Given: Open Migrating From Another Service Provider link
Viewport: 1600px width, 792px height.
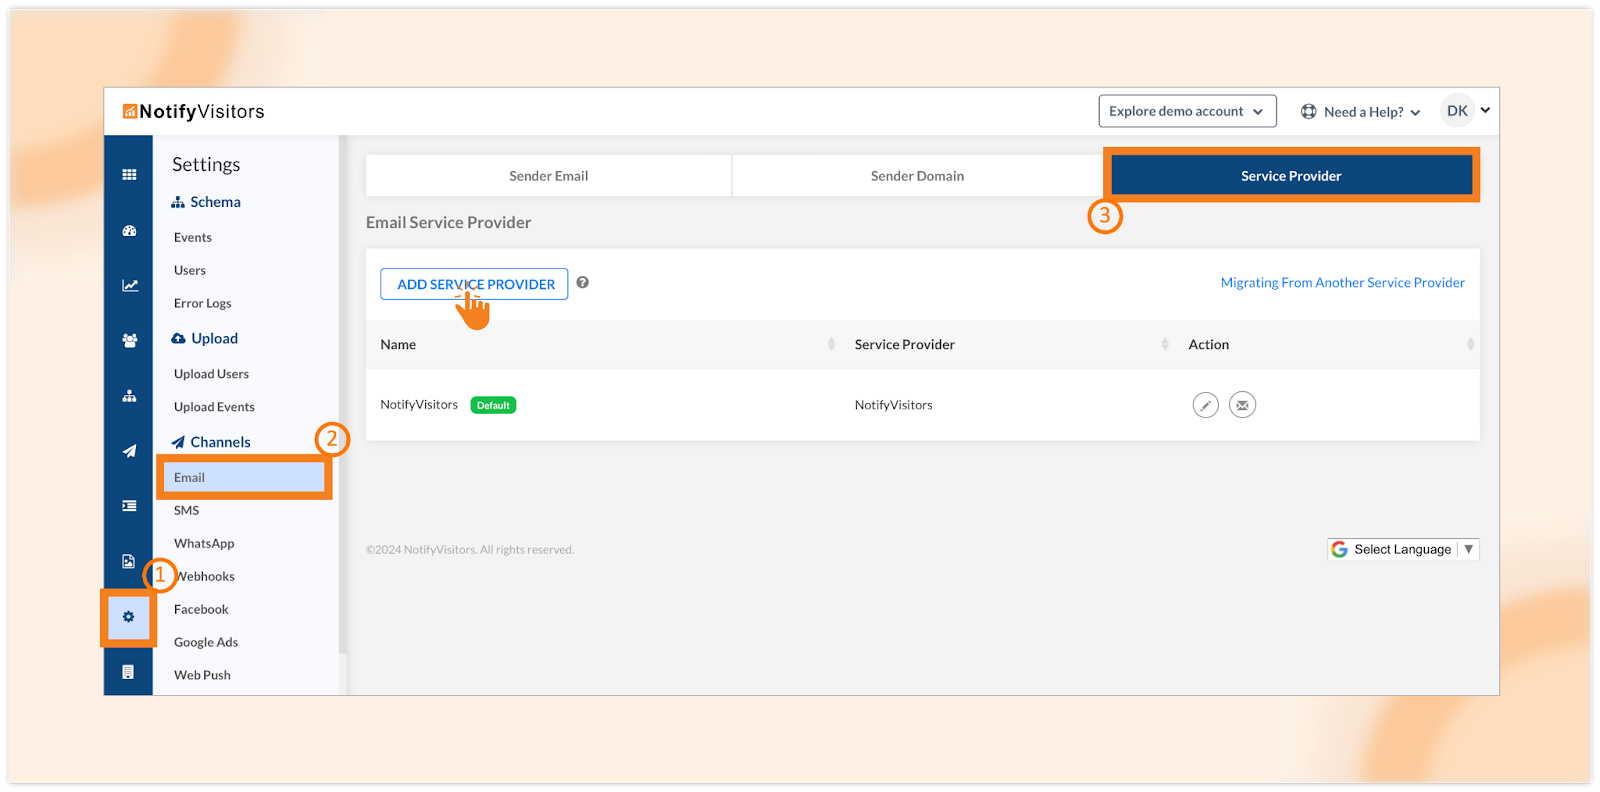Looking at the screenshot, I should click(1342, 283).
